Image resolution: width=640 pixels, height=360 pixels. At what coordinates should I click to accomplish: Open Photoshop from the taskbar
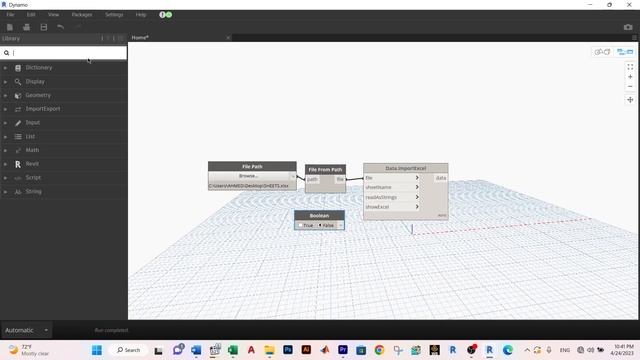[x=288, y=350]
